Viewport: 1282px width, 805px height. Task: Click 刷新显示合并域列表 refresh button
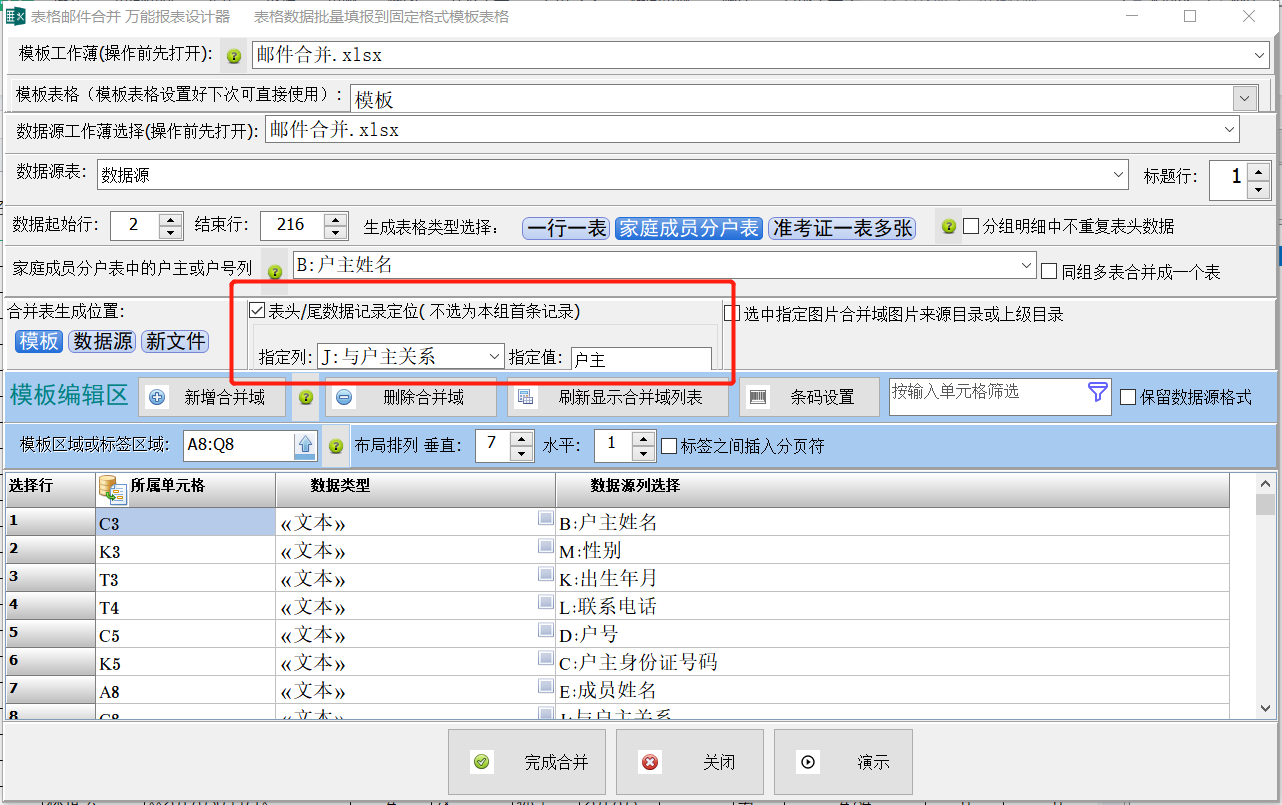[616, 397]
